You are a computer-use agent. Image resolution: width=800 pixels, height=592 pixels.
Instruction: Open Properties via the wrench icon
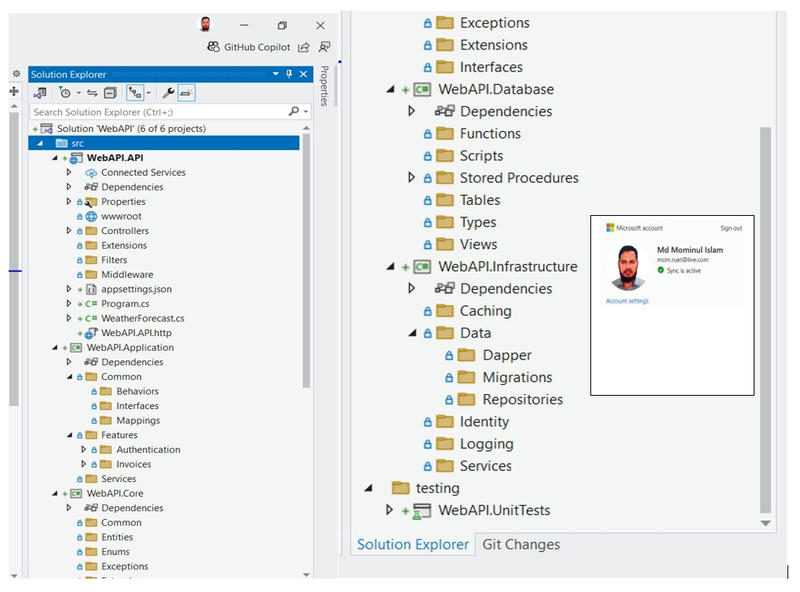pos(168,93)
